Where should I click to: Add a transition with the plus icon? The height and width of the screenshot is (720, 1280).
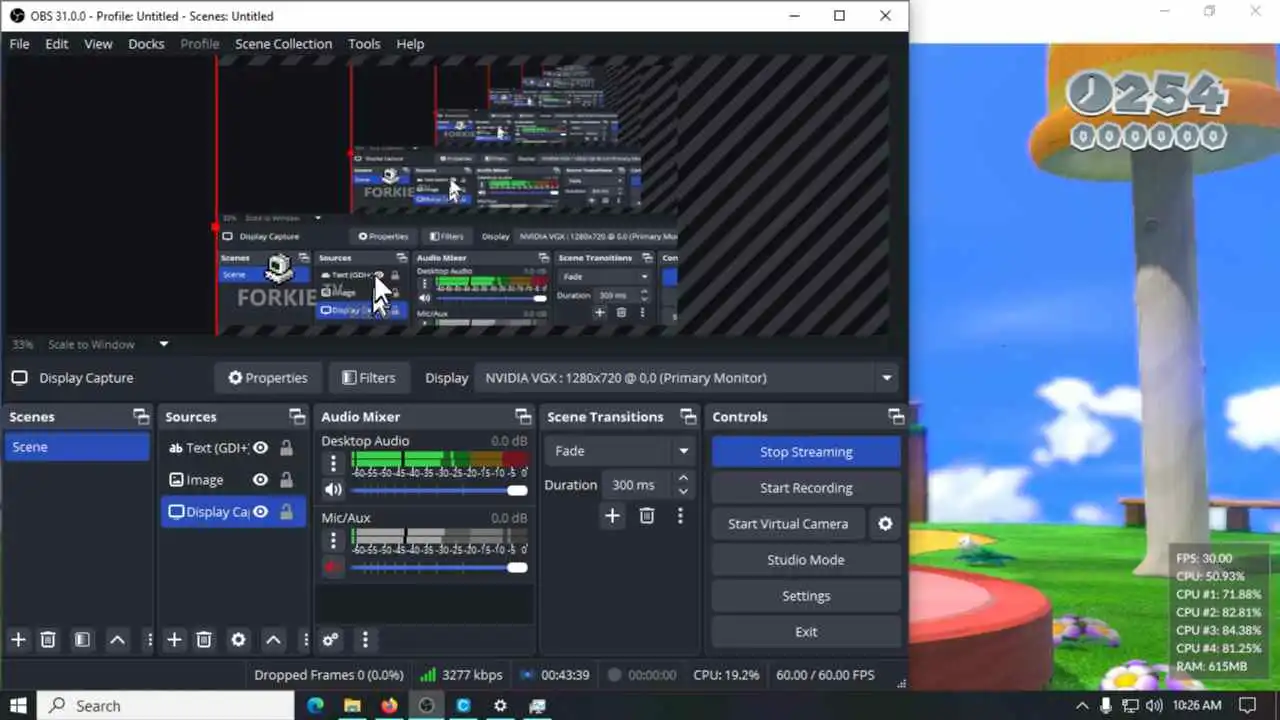point(612,516)
